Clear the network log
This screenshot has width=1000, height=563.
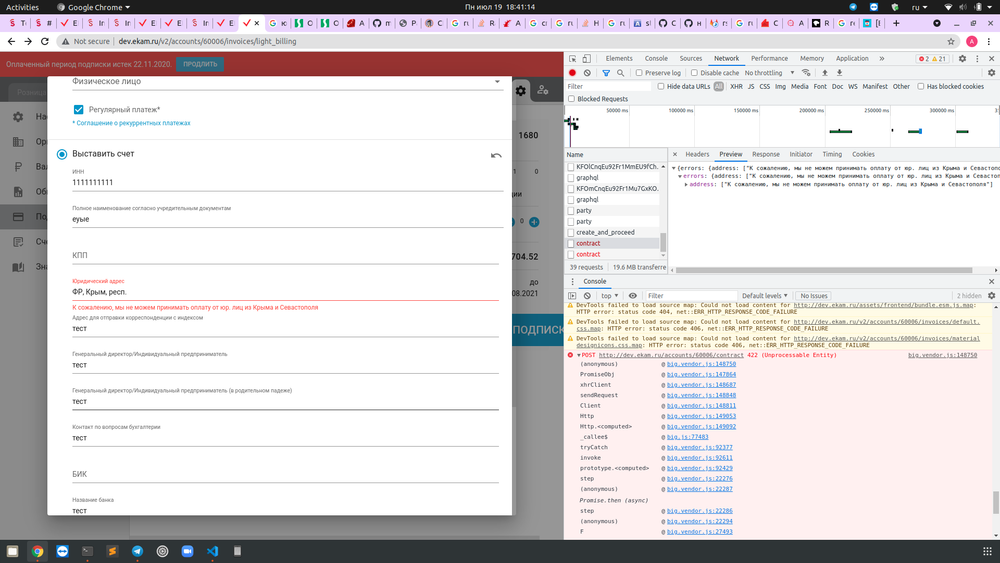click(x=588, y=73)
